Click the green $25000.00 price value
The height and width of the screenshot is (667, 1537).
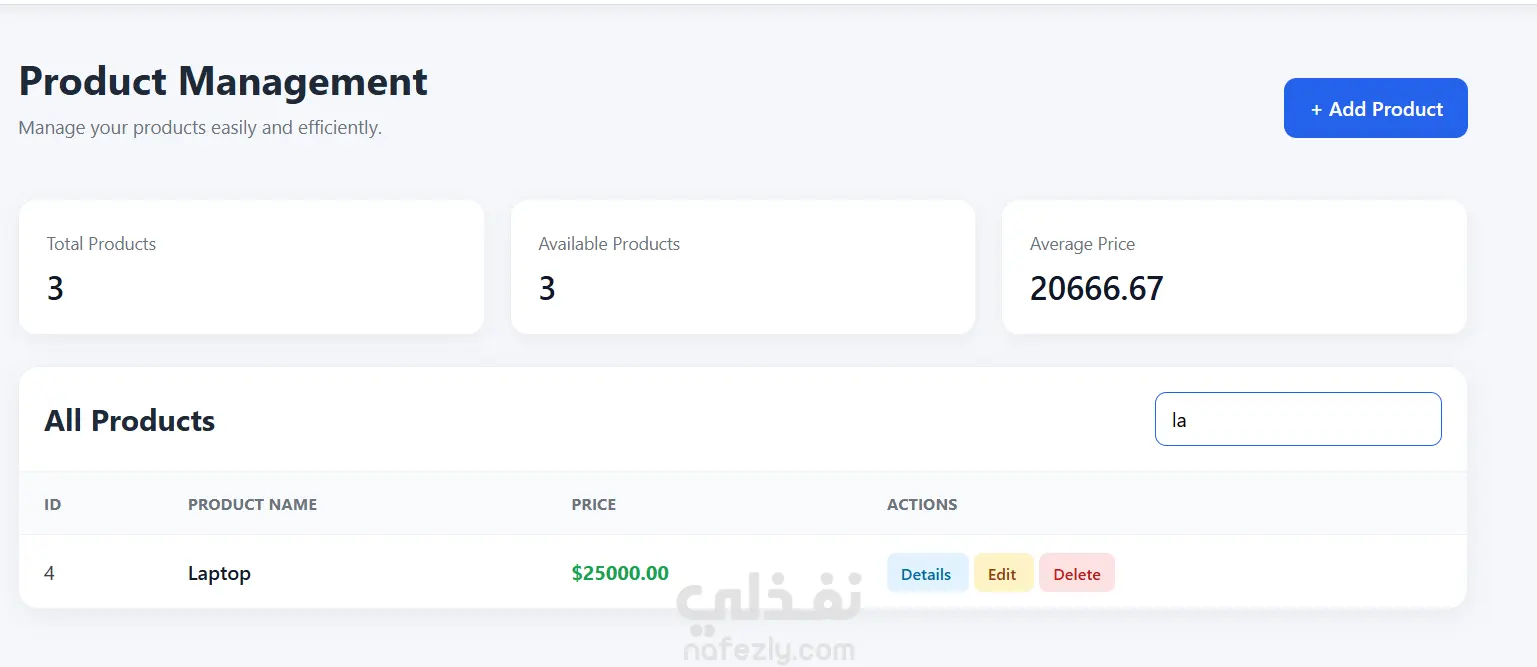(620, 573)
